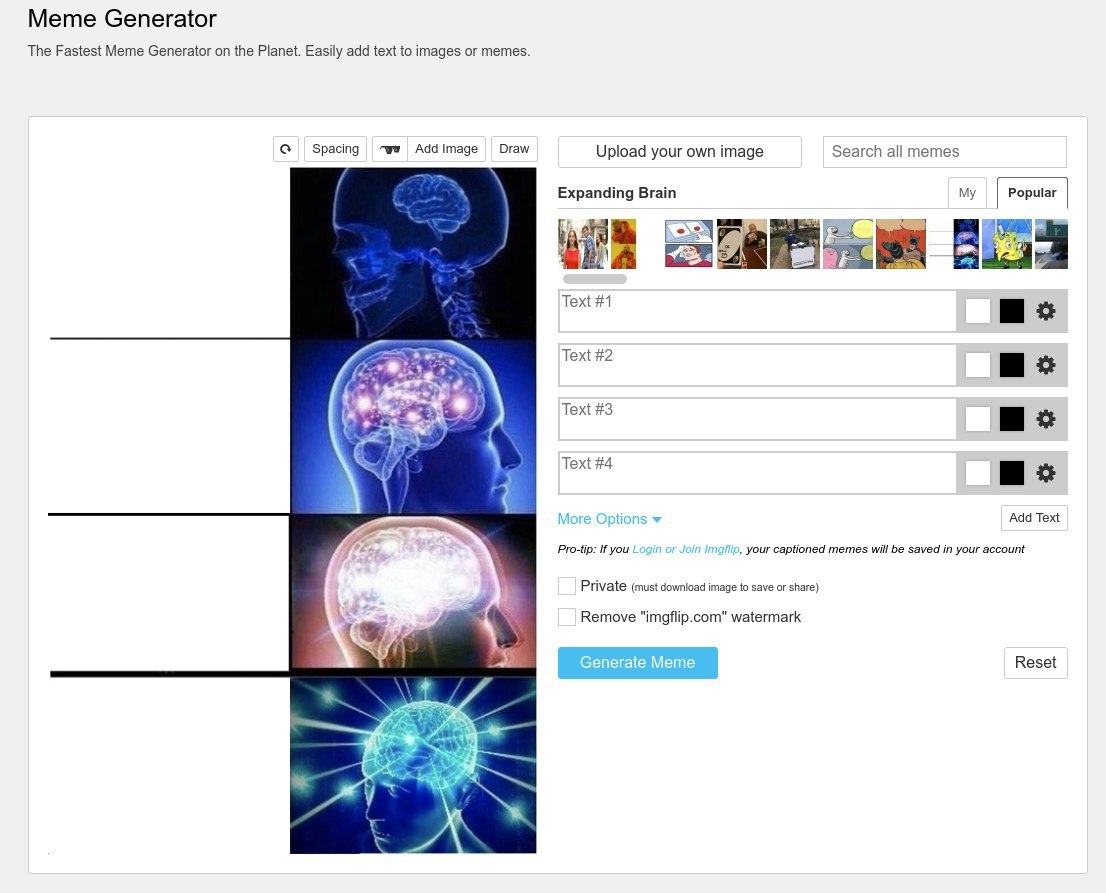Click the sunglasses sticker icon
This screenshot has width=1106, height=893.
(x=389, y=149)
